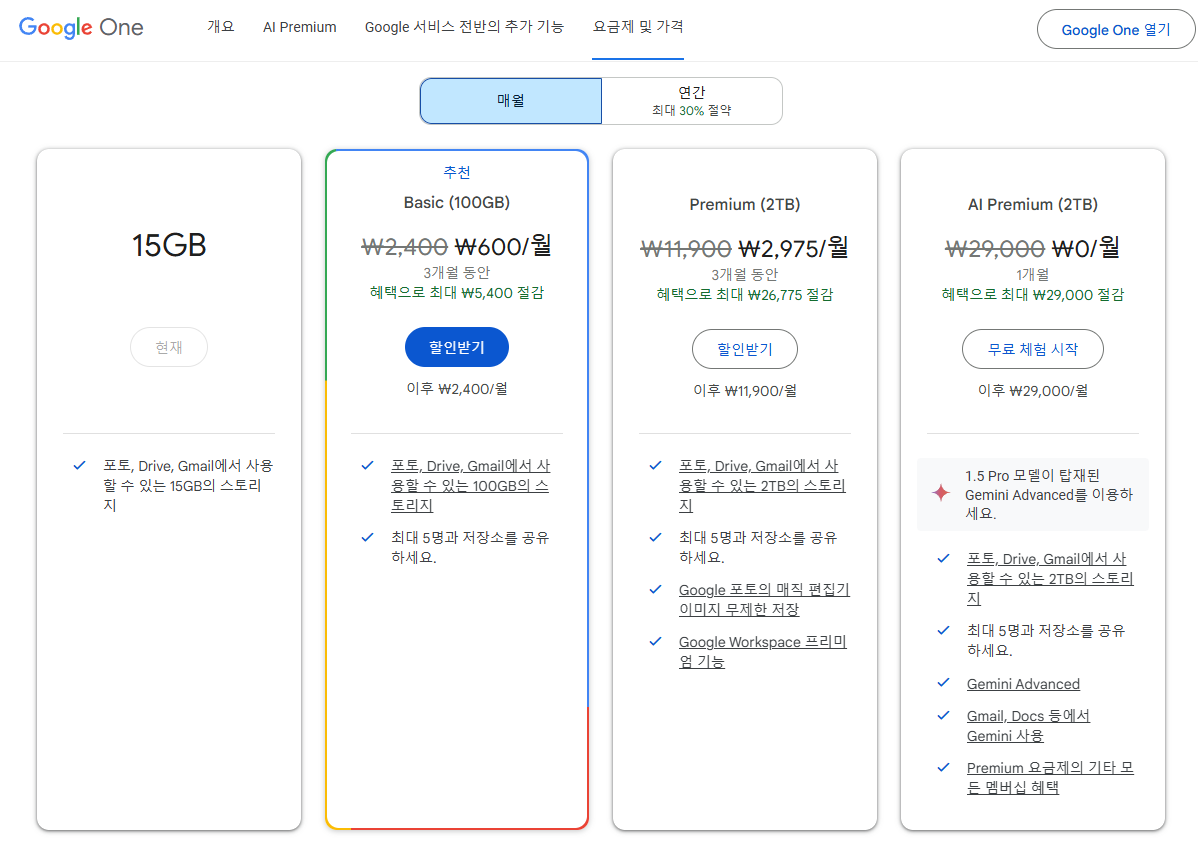Select the 요금제 및 가격 tab
The image size is (1198, 847).
(x=638, y=28)
